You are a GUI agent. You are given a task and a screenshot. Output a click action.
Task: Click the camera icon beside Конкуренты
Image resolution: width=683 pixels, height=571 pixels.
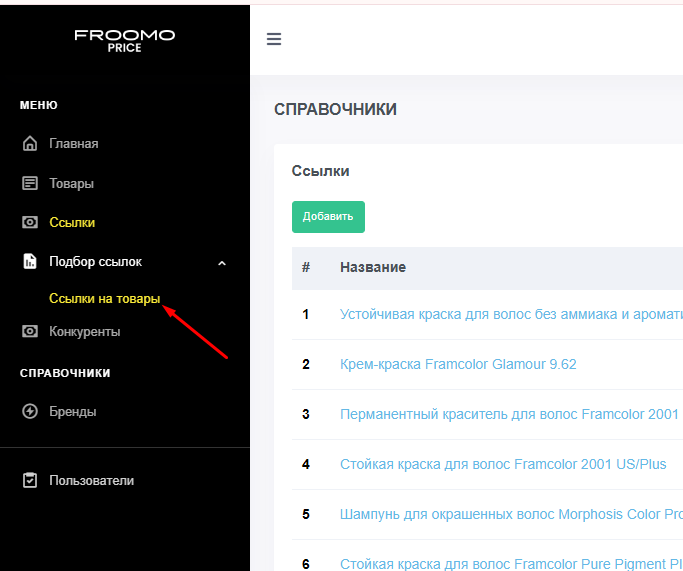(x=30, y=331)
